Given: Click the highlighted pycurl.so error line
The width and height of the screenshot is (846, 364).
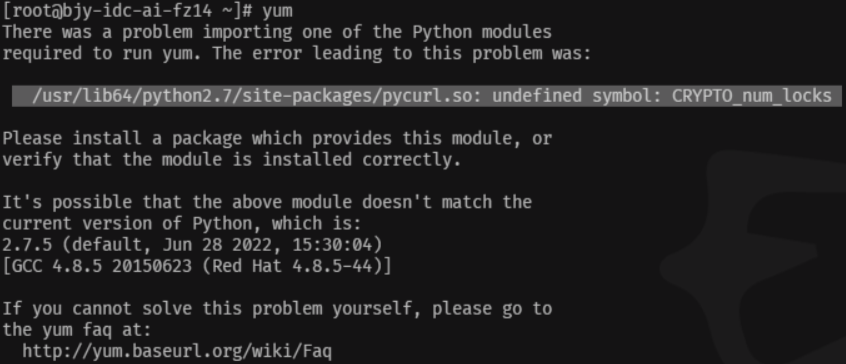Looking at the screenshot, I should point(427,96).
